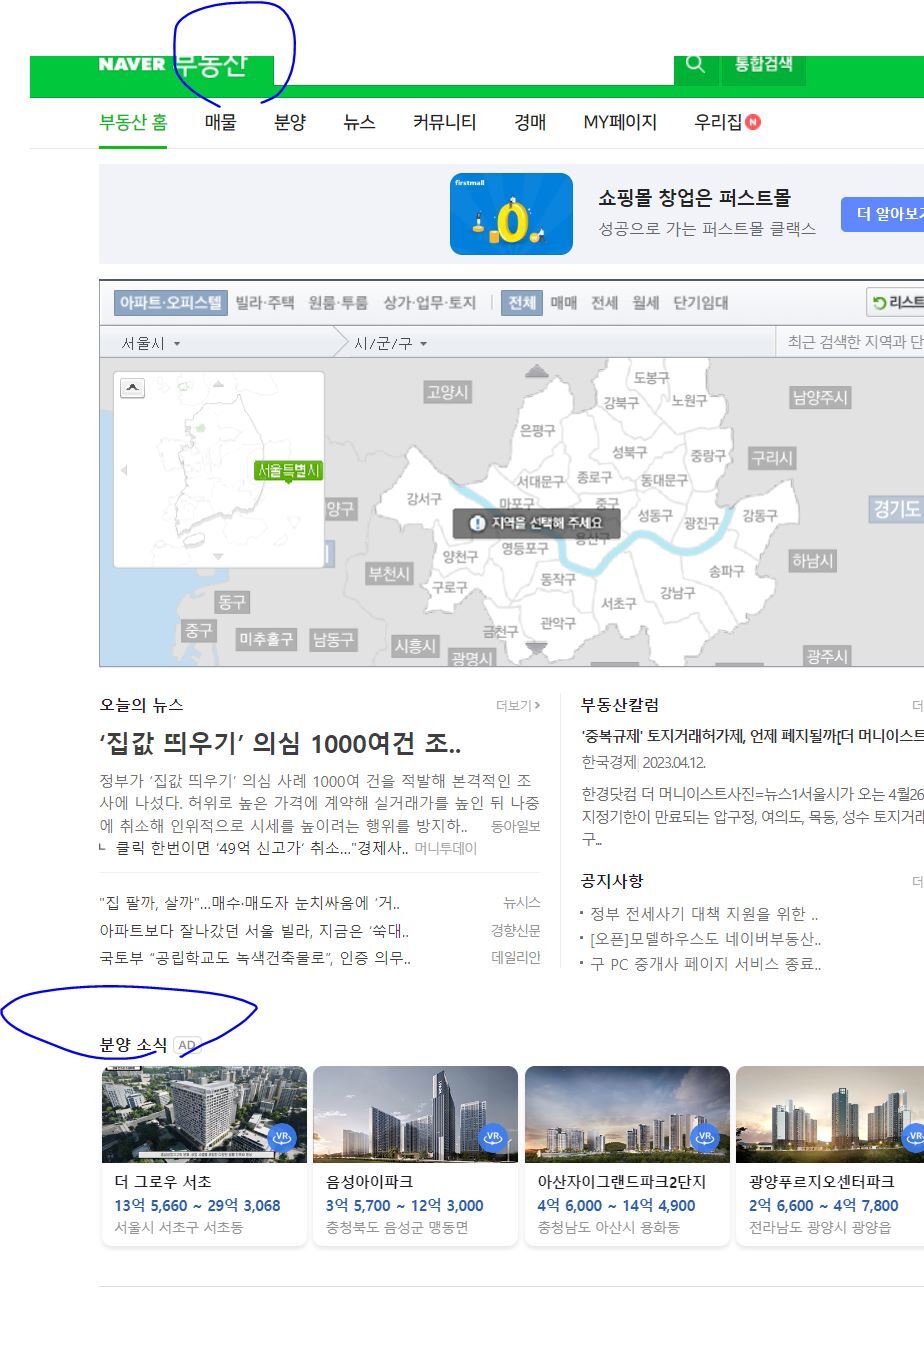
Task: Click the 통합검색 button
Action: 764,64
